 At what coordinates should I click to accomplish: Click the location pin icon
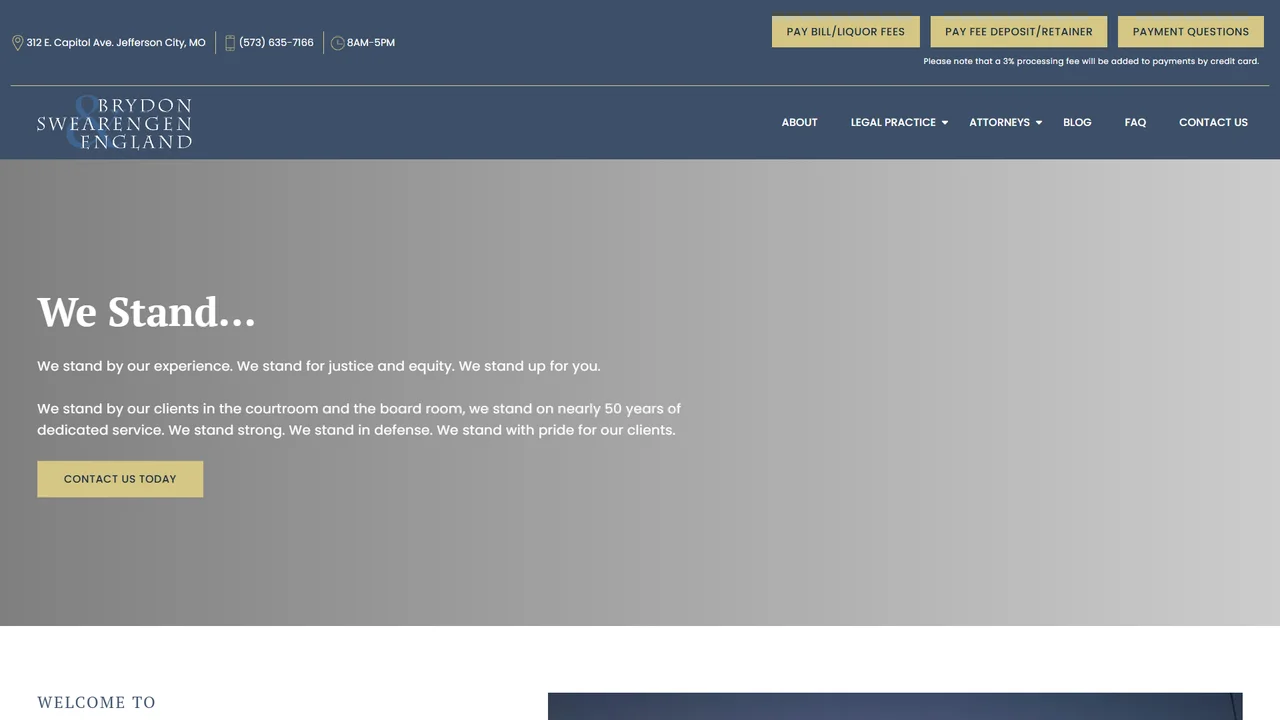tap(17, 43)
